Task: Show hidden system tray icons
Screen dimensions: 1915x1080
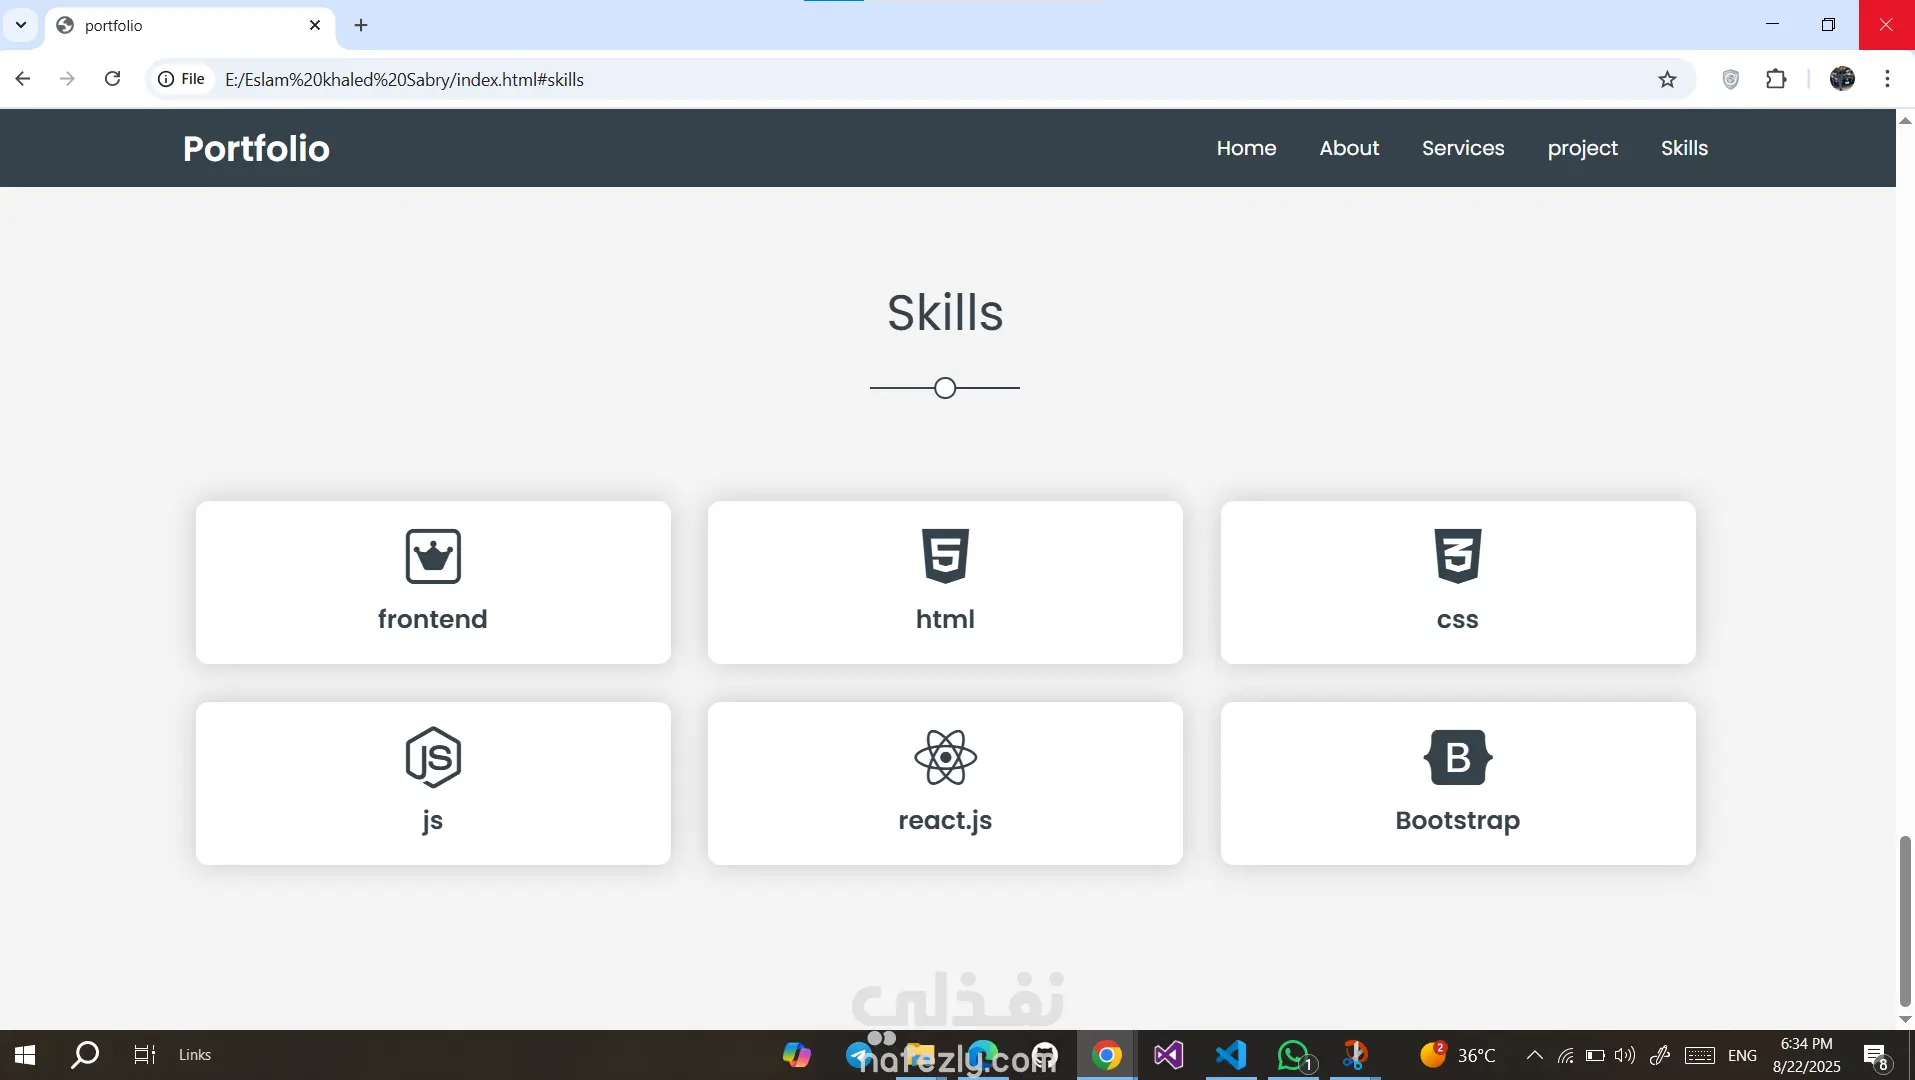Action: click(x=1535, y=1055)
